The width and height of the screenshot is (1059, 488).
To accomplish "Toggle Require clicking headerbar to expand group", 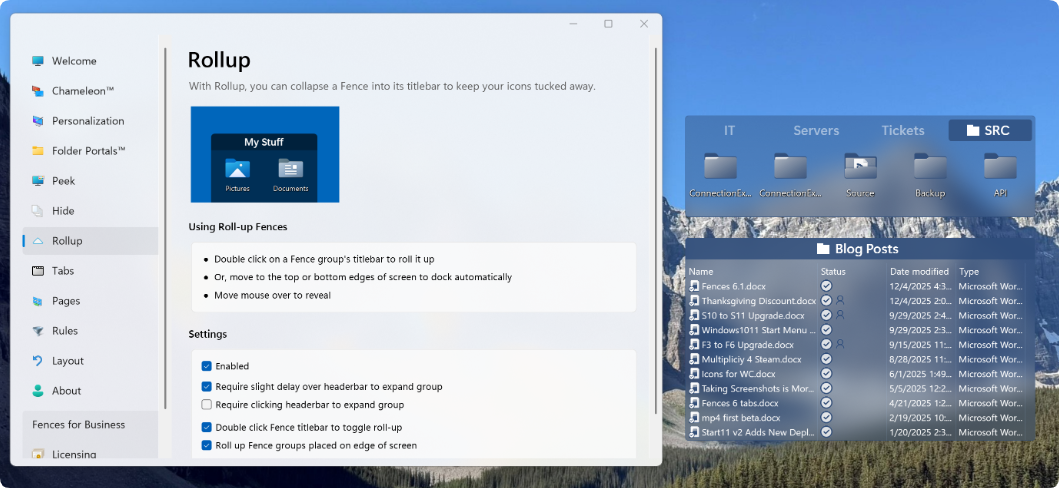I will point(207,405).
